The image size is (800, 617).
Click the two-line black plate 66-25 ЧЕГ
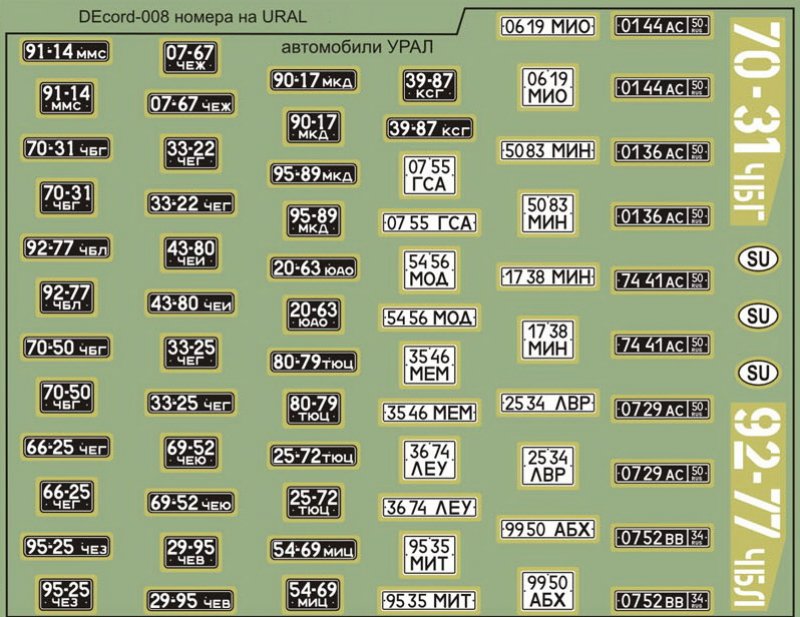67,496
